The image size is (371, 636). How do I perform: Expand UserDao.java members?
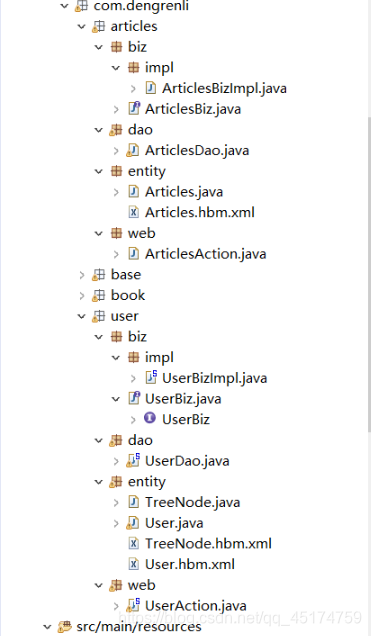coord(116,461)
